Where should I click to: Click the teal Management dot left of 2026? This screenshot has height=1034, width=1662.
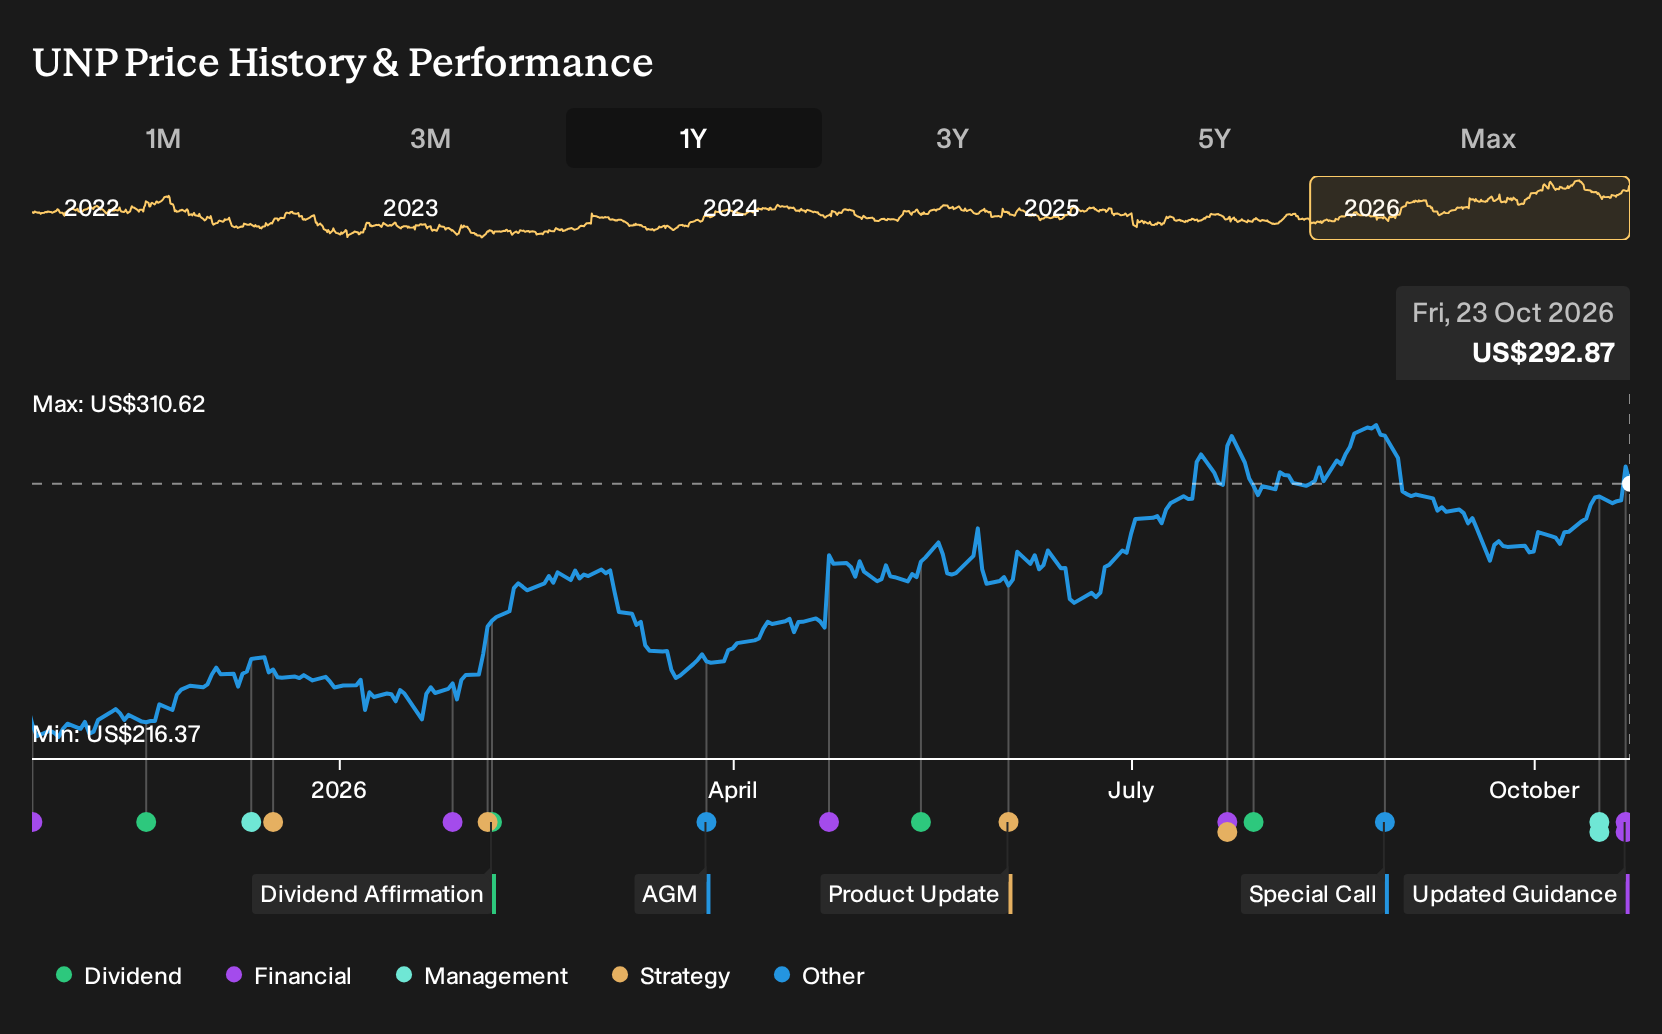[x=251, y=822]
